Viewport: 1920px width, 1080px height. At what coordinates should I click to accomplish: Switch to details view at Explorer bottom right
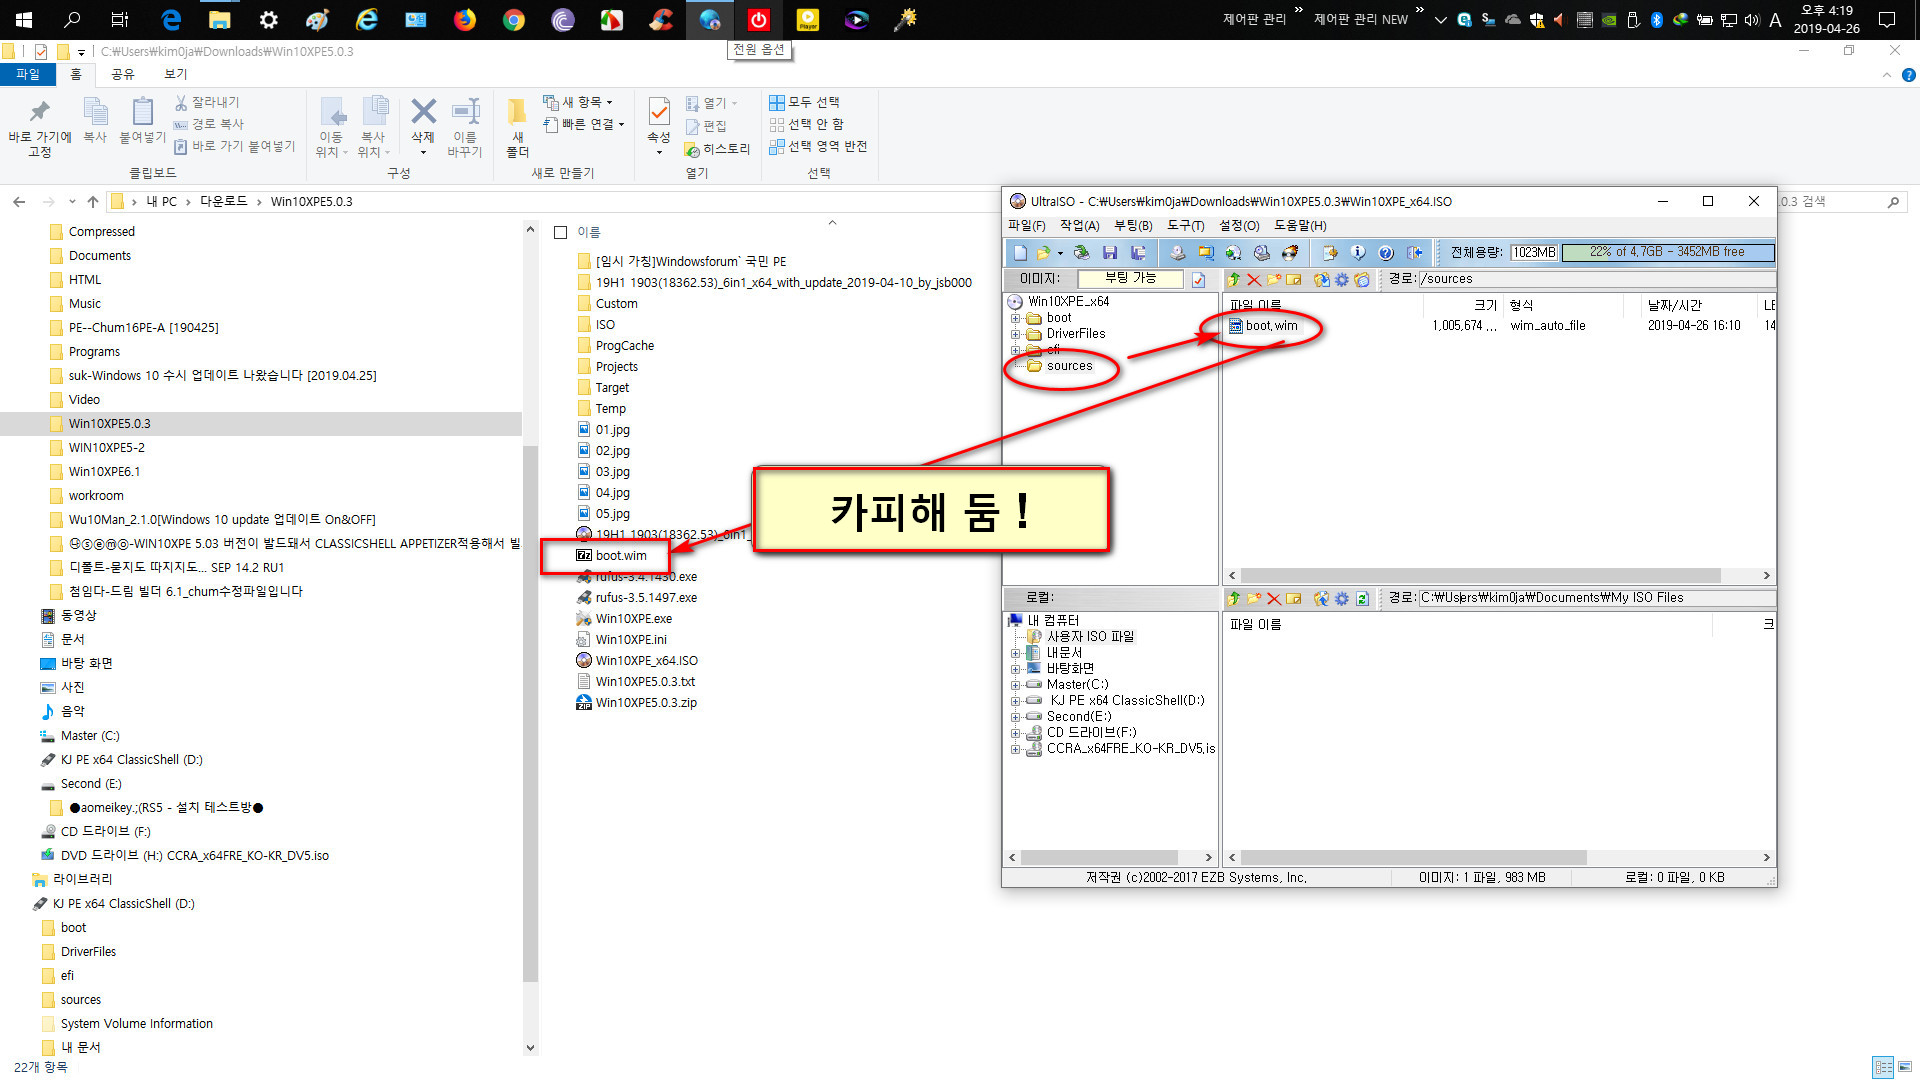[1883, 1067]
